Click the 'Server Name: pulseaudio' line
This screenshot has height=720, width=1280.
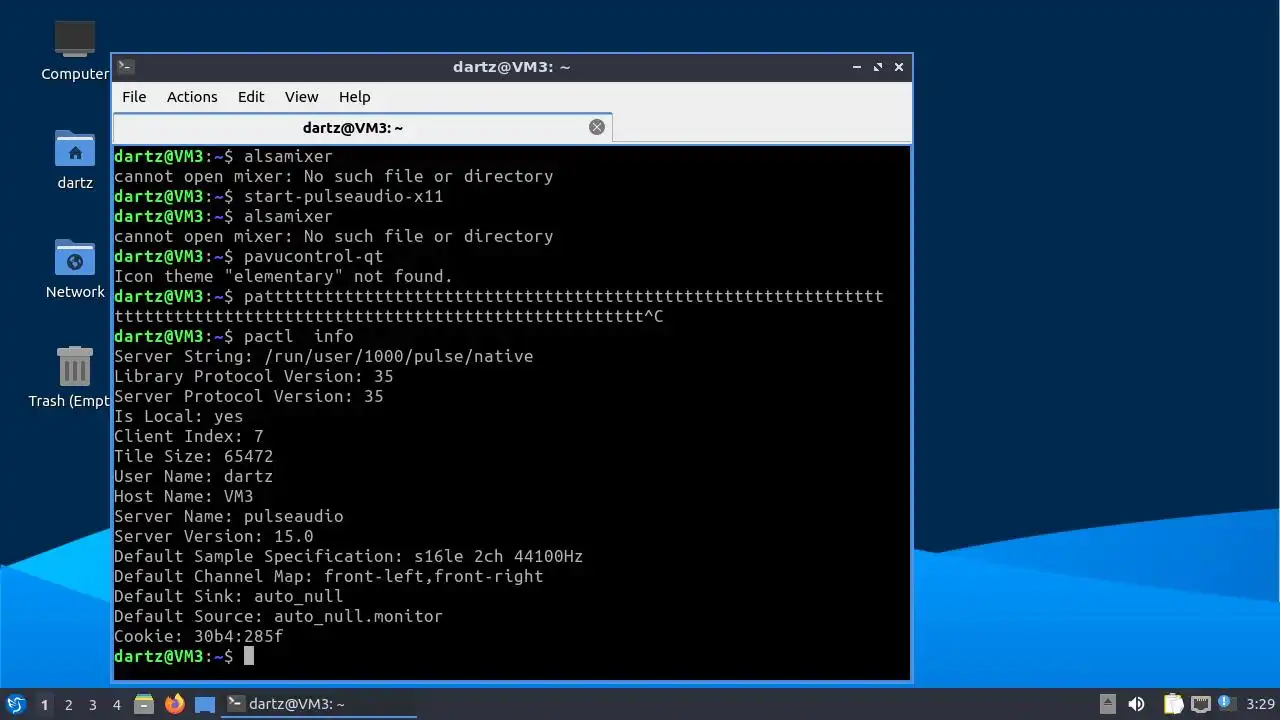pos(229,516)
